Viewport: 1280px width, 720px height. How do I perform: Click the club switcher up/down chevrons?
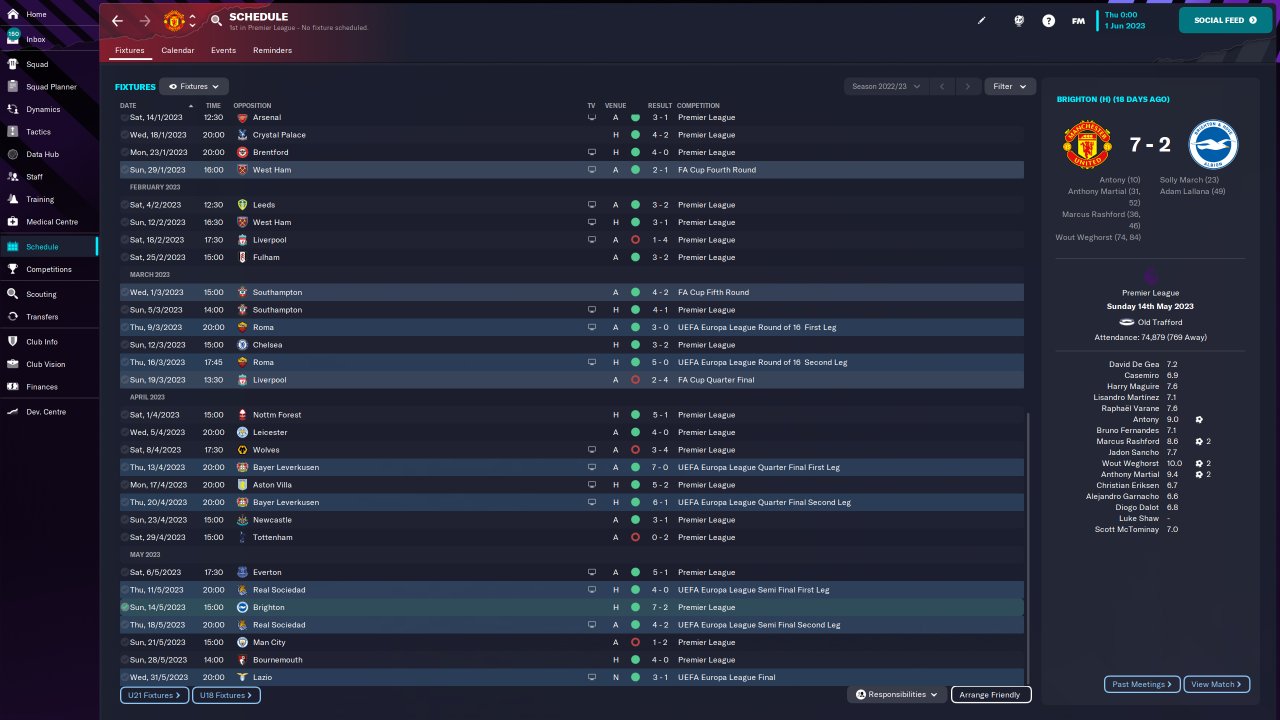[192, 20]
